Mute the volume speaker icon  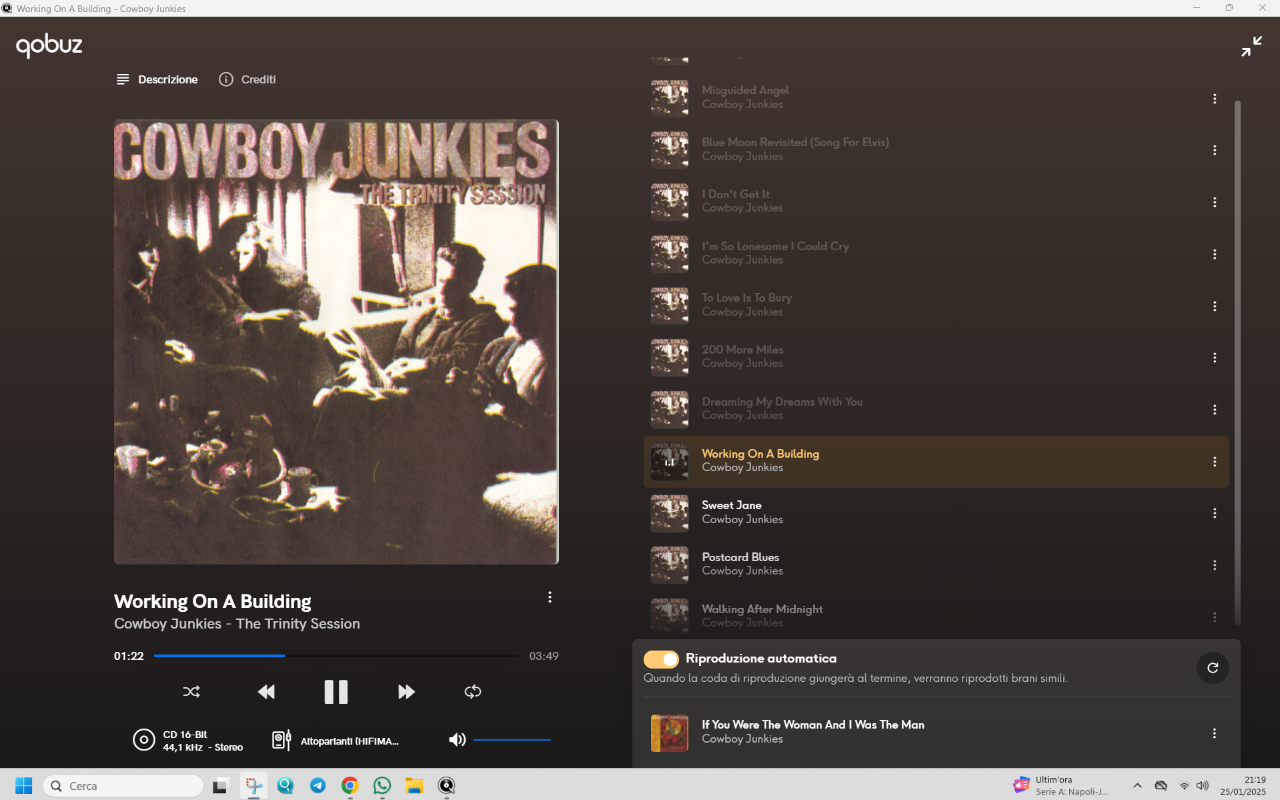(x=457, y=740)
